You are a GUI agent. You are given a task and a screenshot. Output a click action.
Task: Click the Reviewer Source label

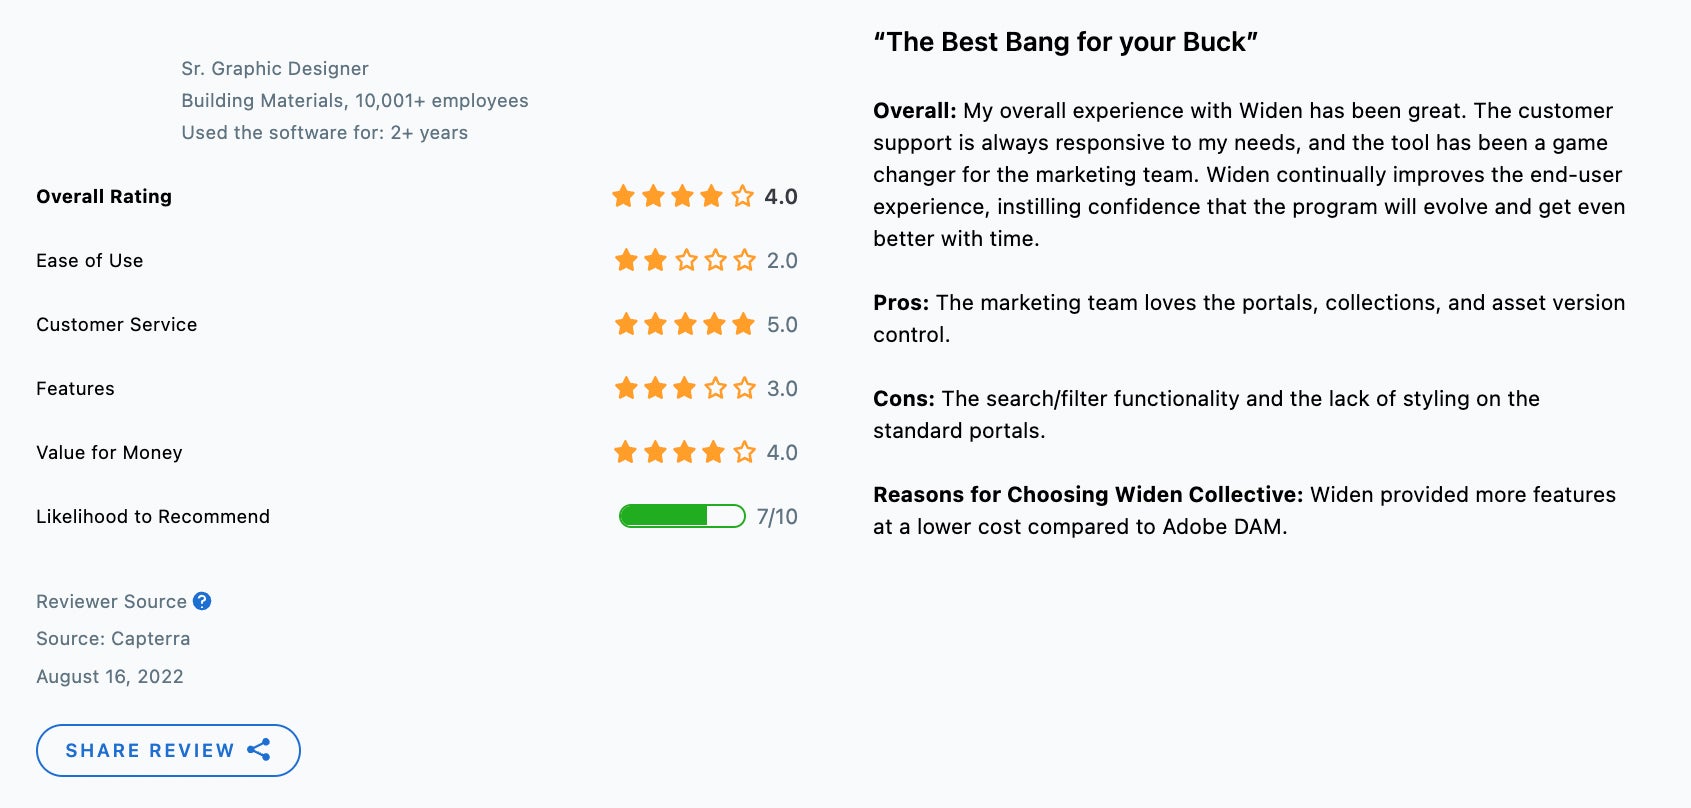coord(111,601)
